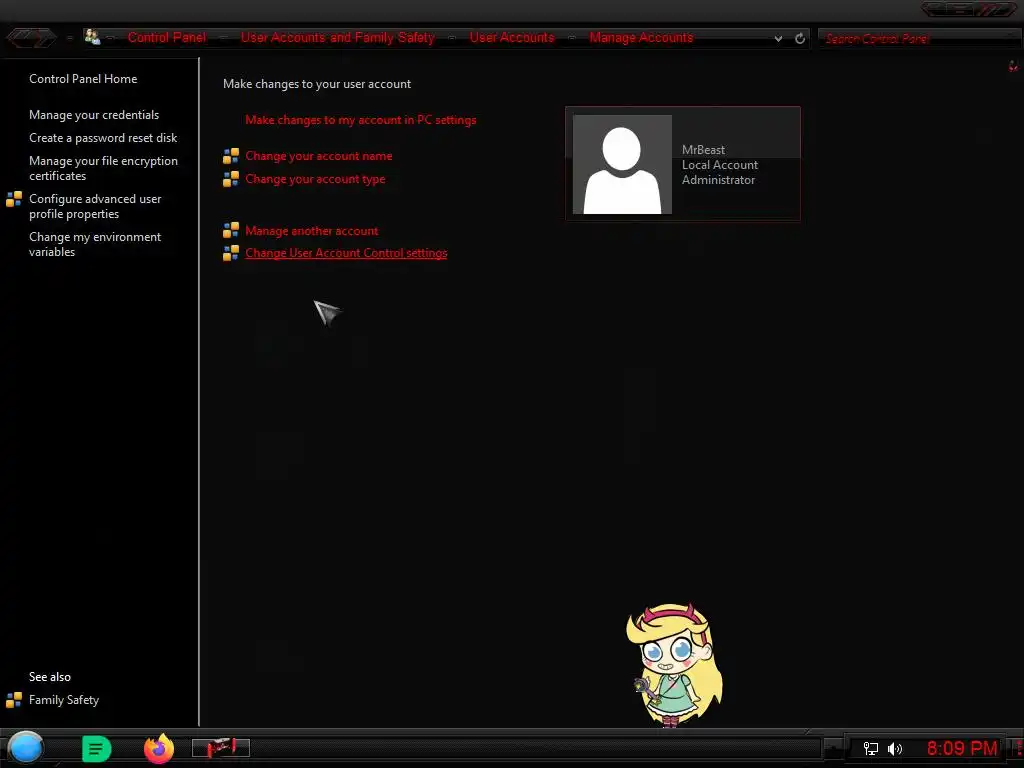
Task: Go to Control Panel breadcrumb
Action: coord(167,38)
